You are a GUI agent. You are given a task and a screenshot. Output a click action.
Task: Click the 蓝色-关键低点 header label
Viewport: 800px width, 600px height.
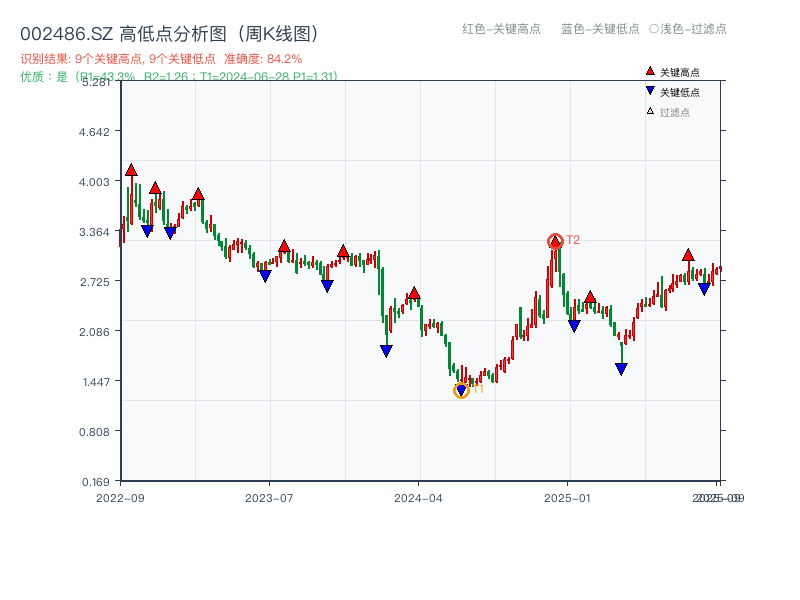(600, 29)
